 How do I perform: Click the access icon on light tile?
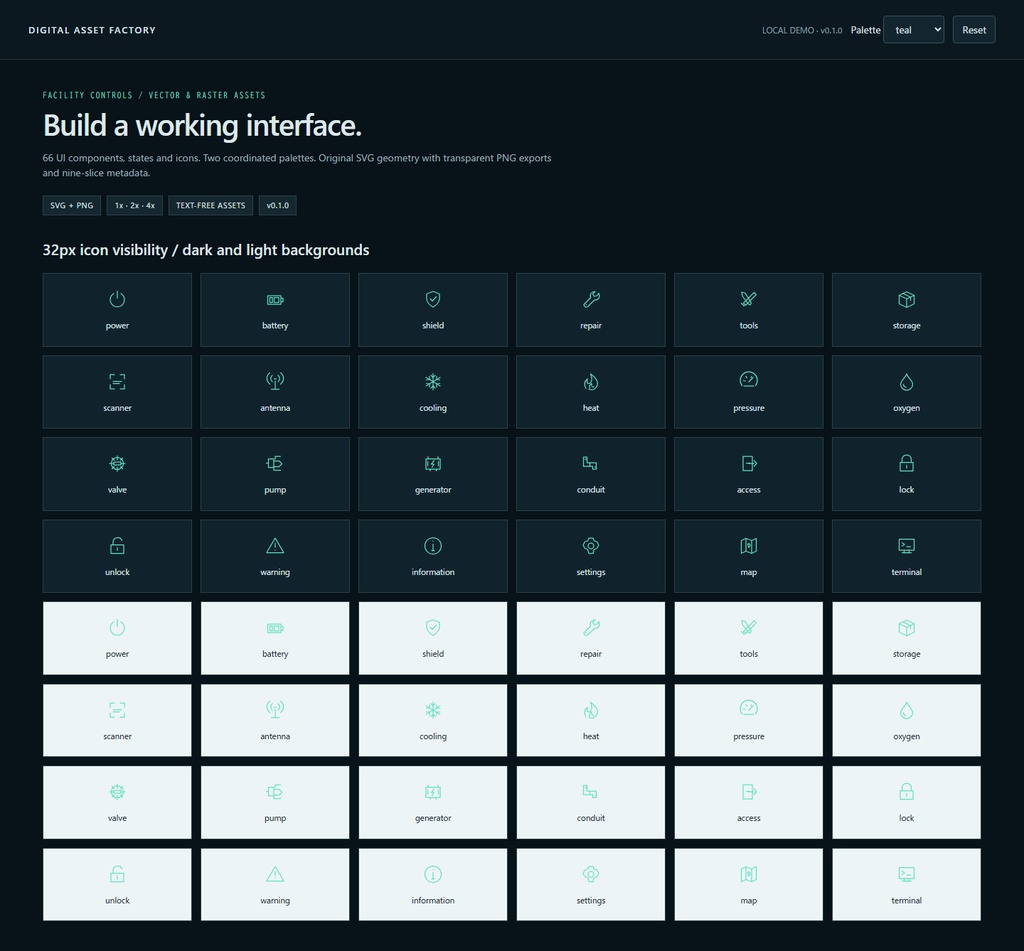[748, 792]
